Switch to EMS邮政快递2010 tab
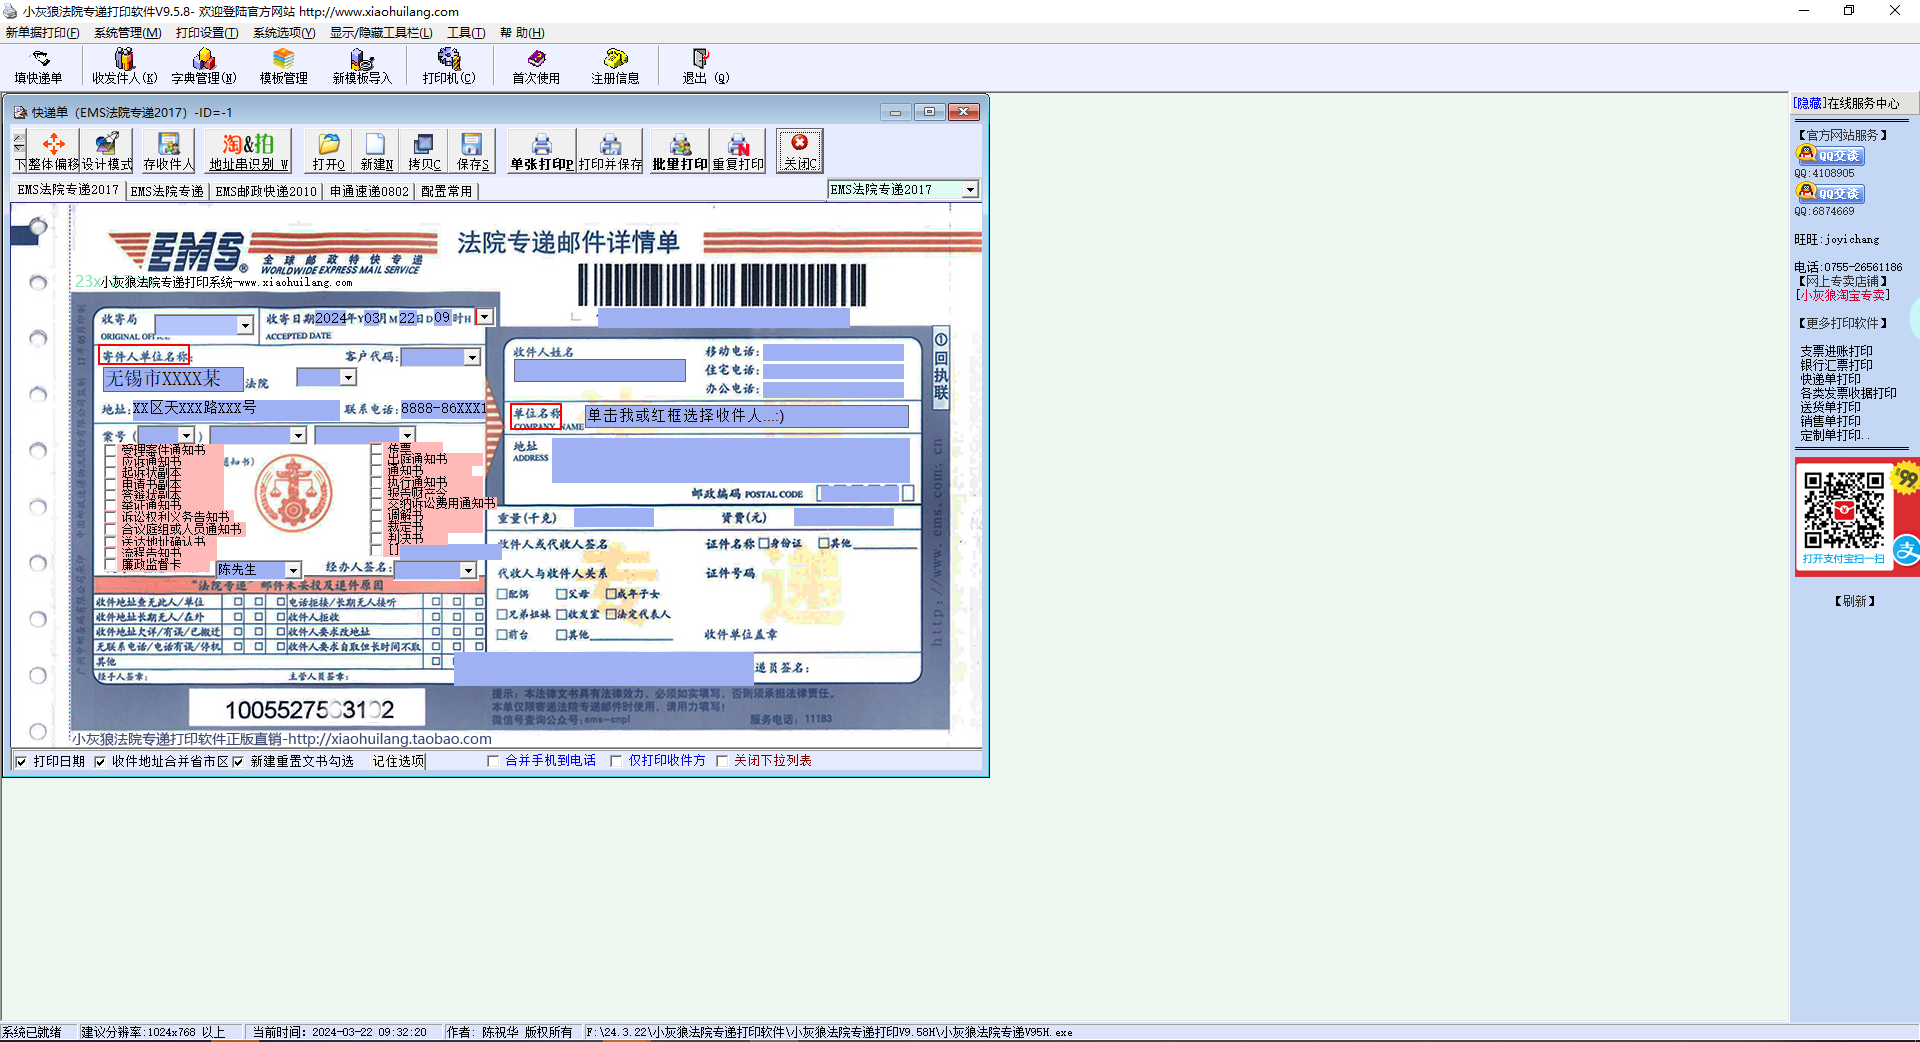Image resolution: width=1920 pixels, height=1042 pixels. [266, 191]
